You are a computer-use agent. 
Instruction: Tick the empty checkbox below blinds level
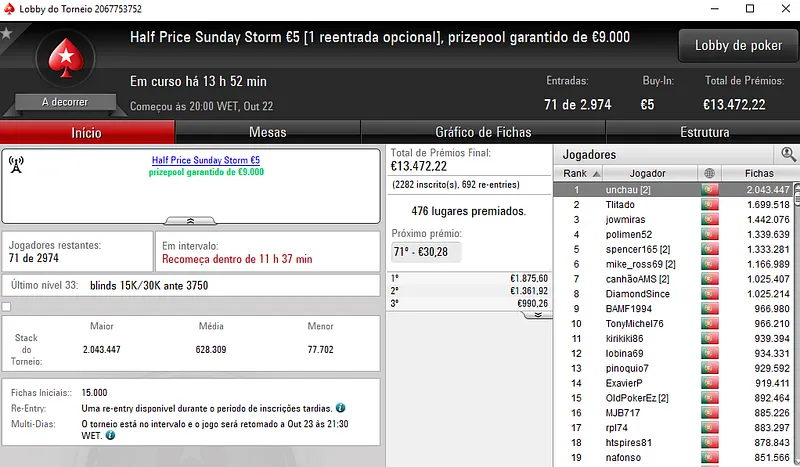[7, 307]
